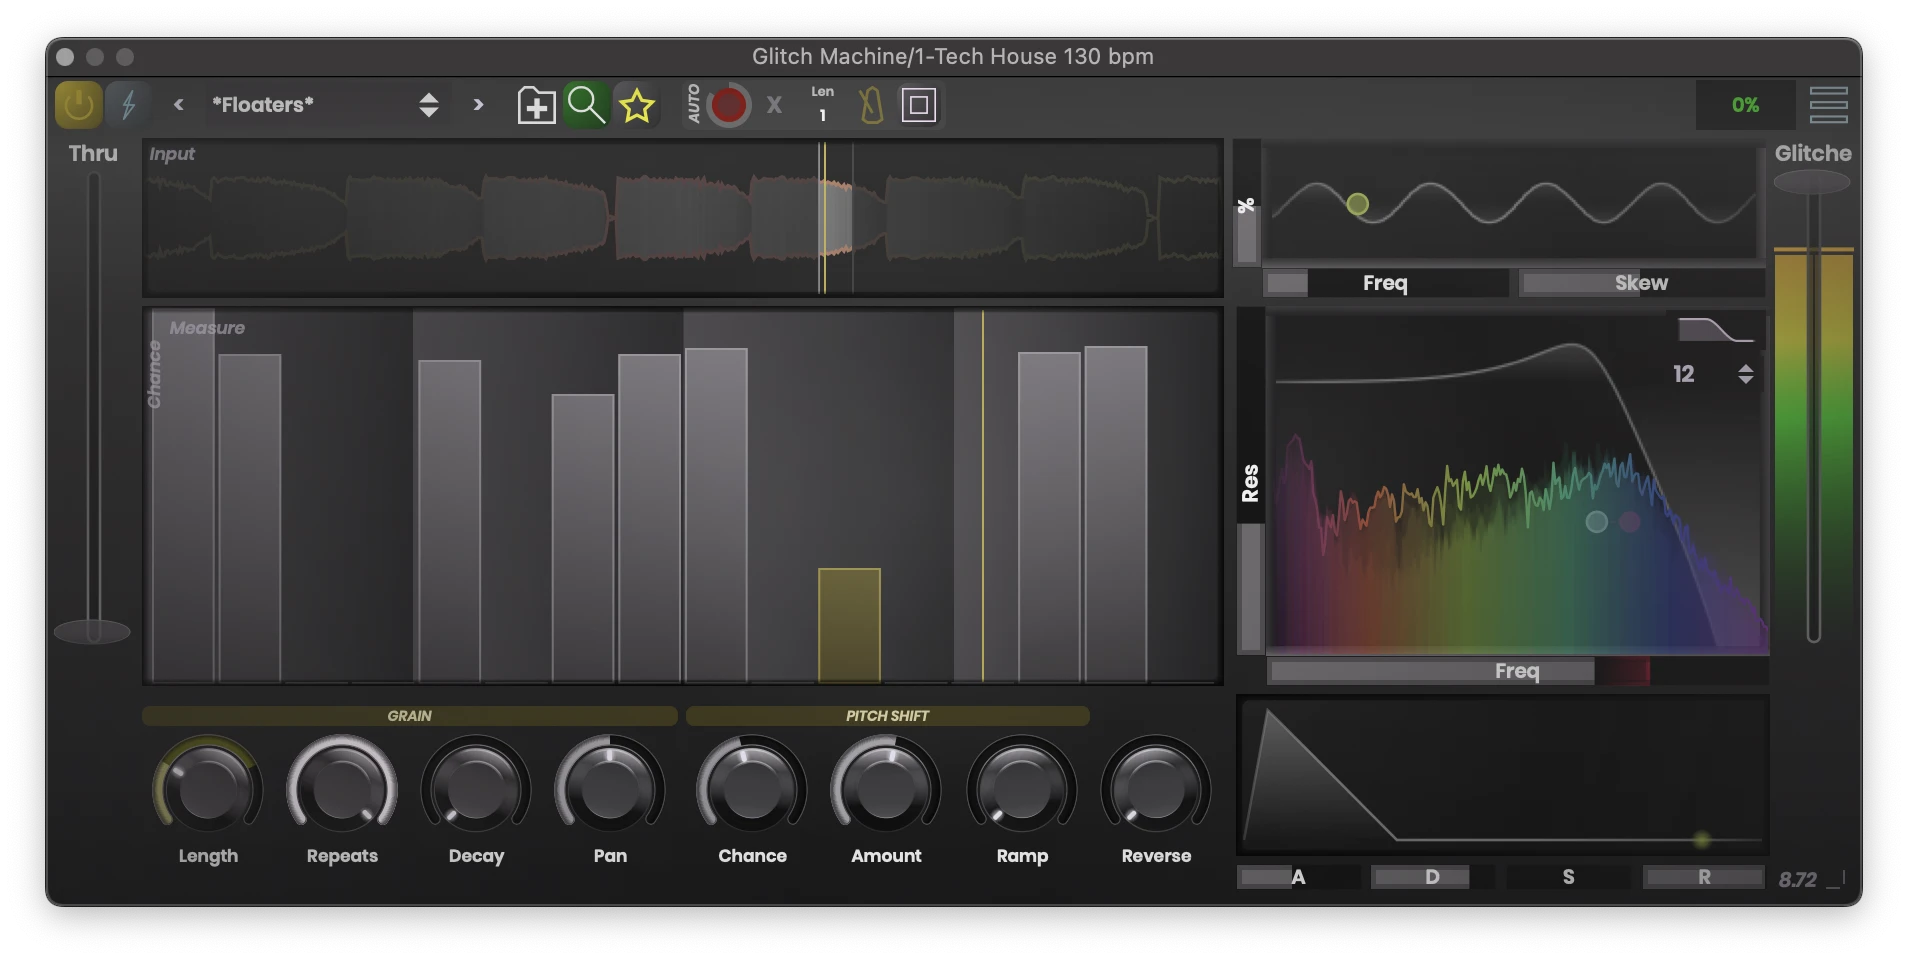
Task: Open the green magnifier preset browser
Action: [586, 105]
